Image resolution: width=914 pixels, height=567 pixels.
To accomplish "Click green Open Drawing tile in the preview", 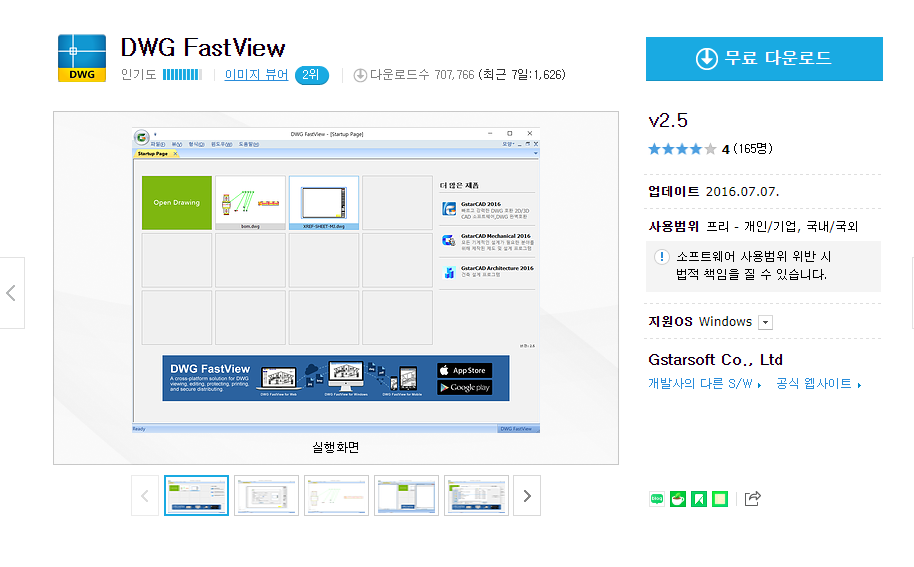I will coord(177,203).
